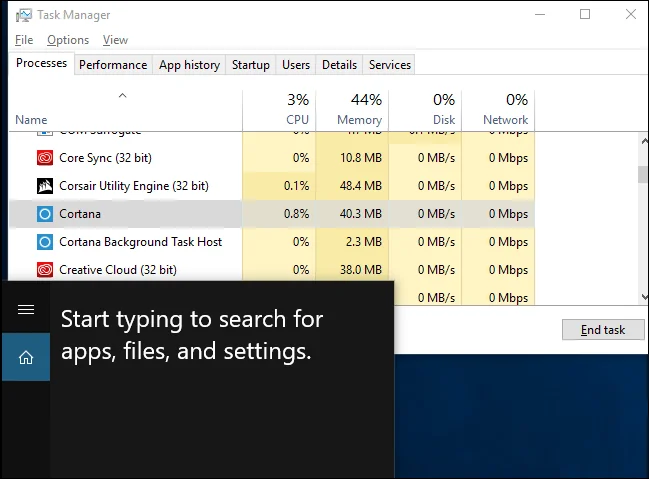Viewport: 649px width, 479px height.
Task: Select the Cortana Home icon
Action: (x=26, y=357)
